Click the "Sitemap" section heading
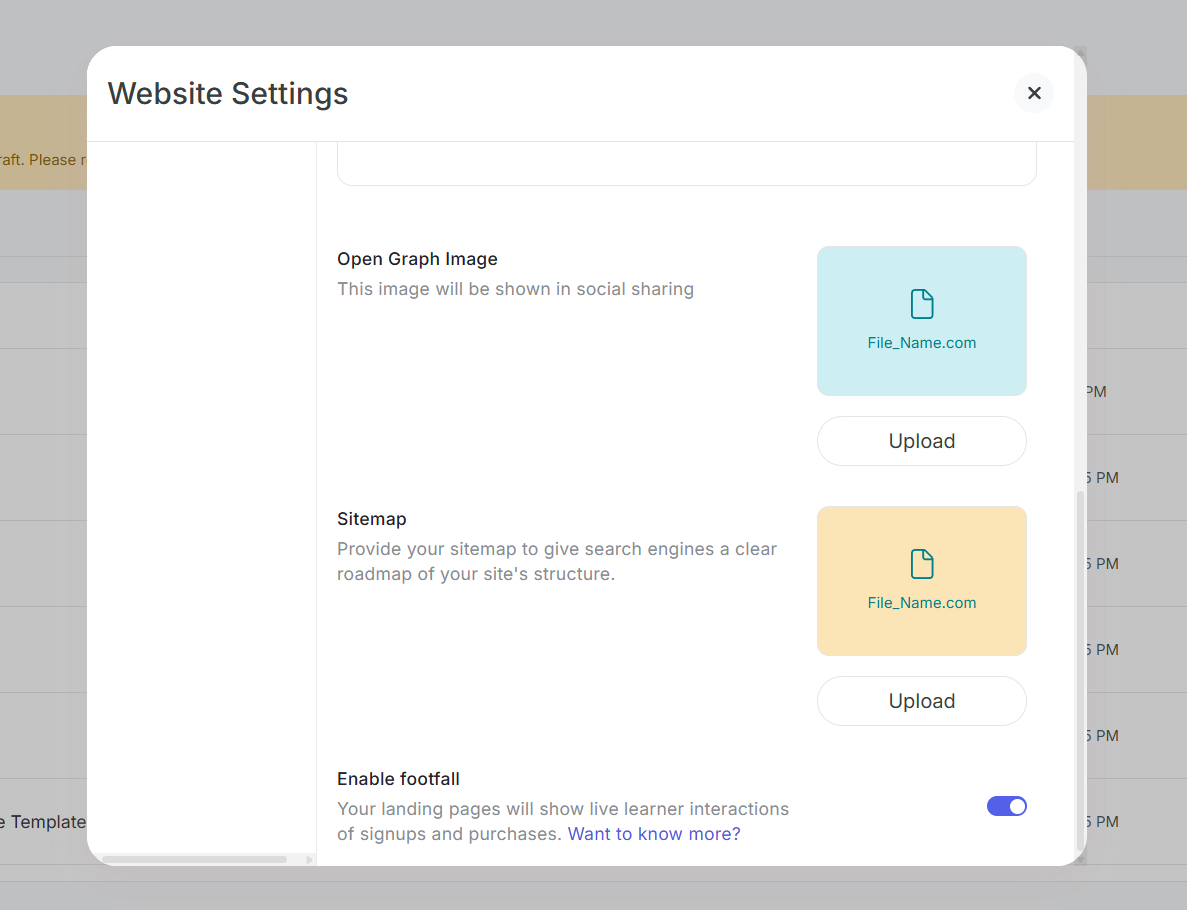The width and height of the screenshot is (1187, 910). tap(372, 519)
